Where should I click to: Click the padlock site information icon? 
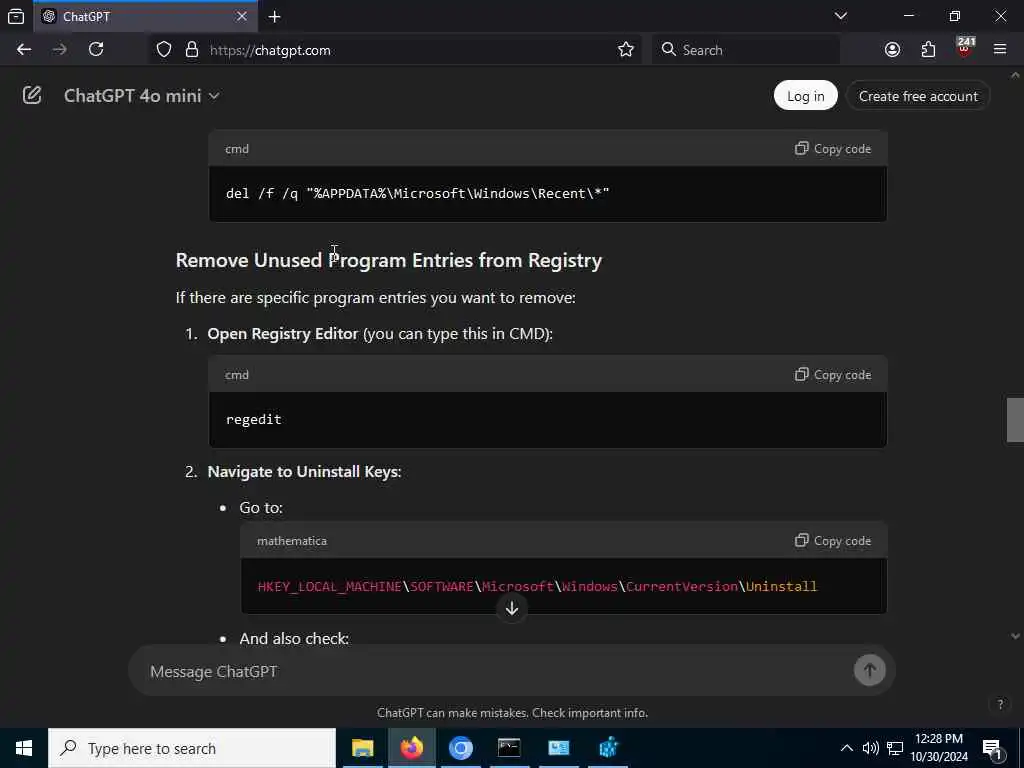[x=191, y=50]
